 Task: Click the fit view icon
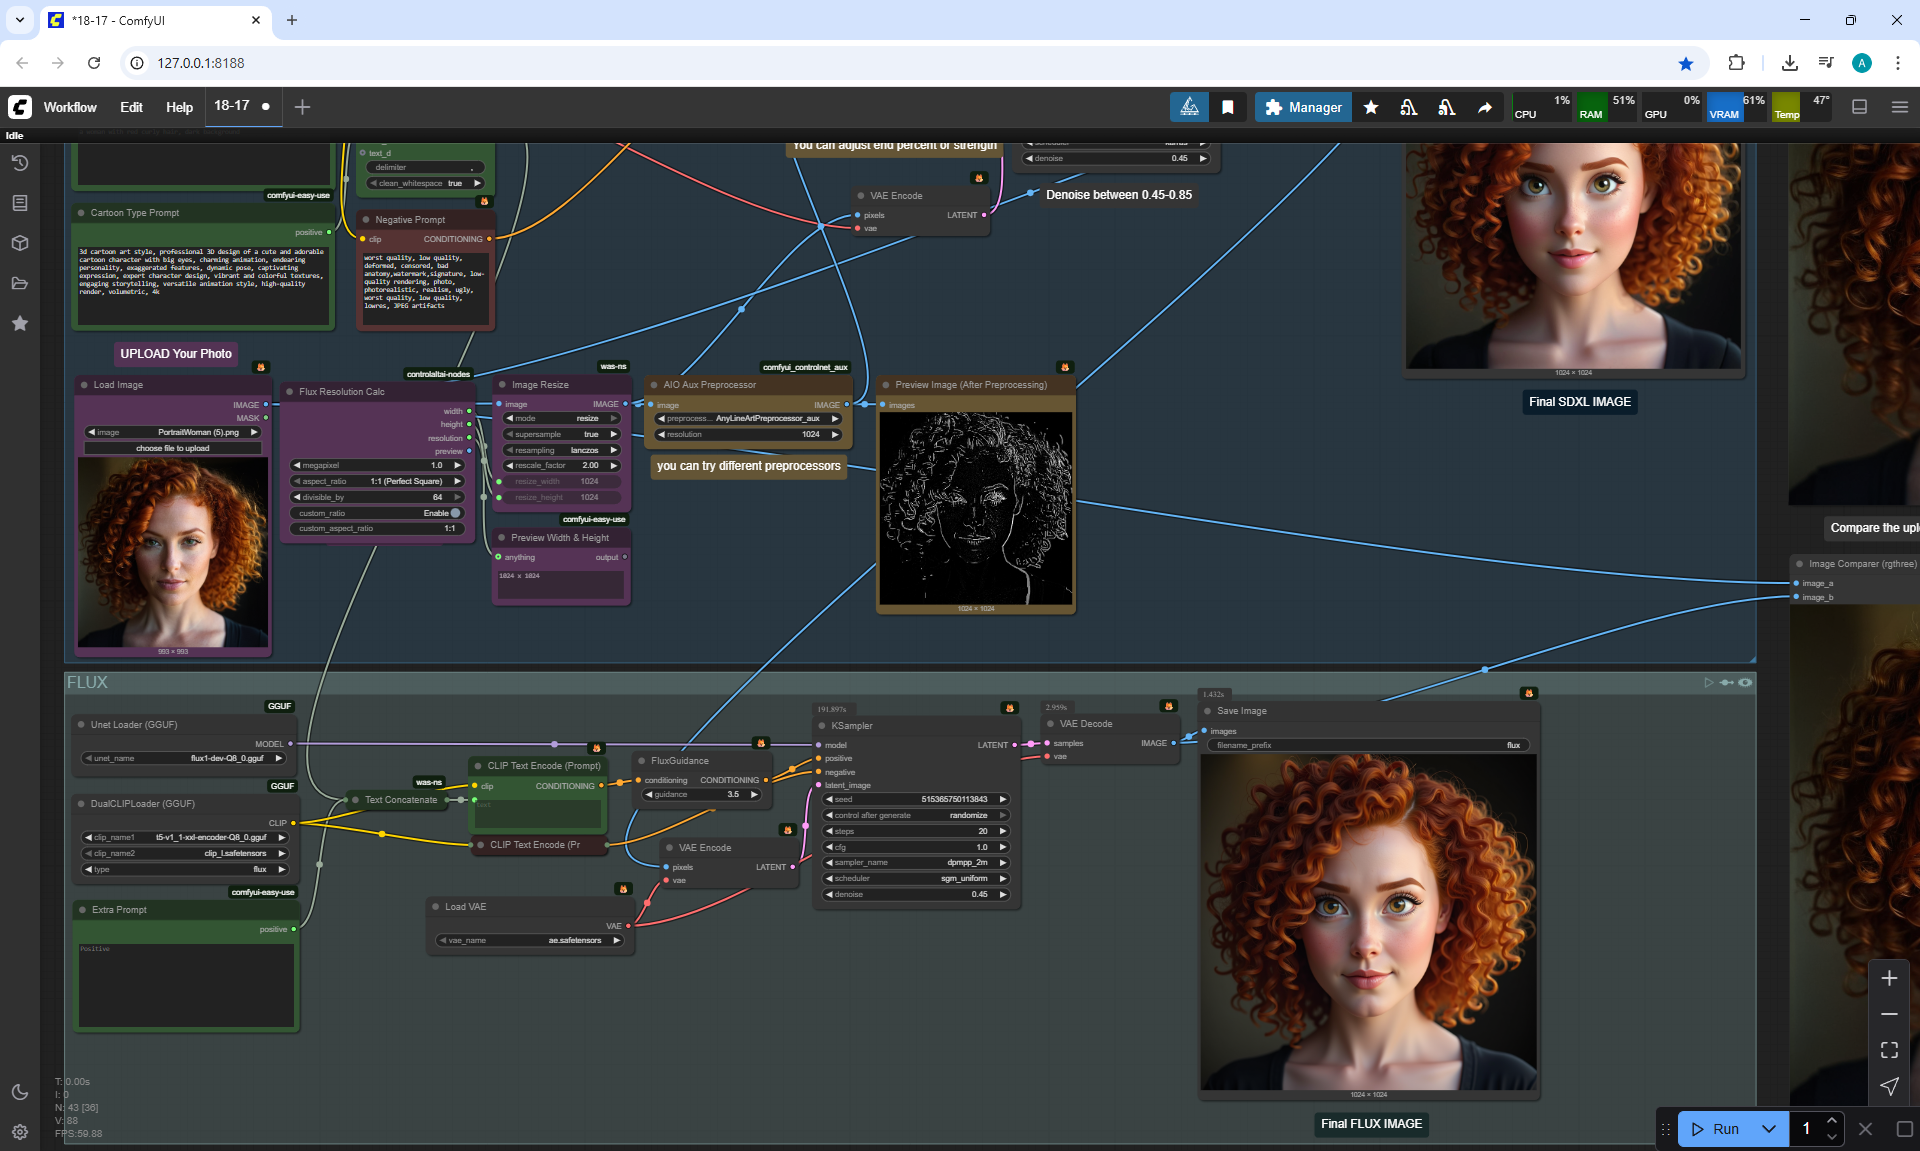pos(1889,1050)
